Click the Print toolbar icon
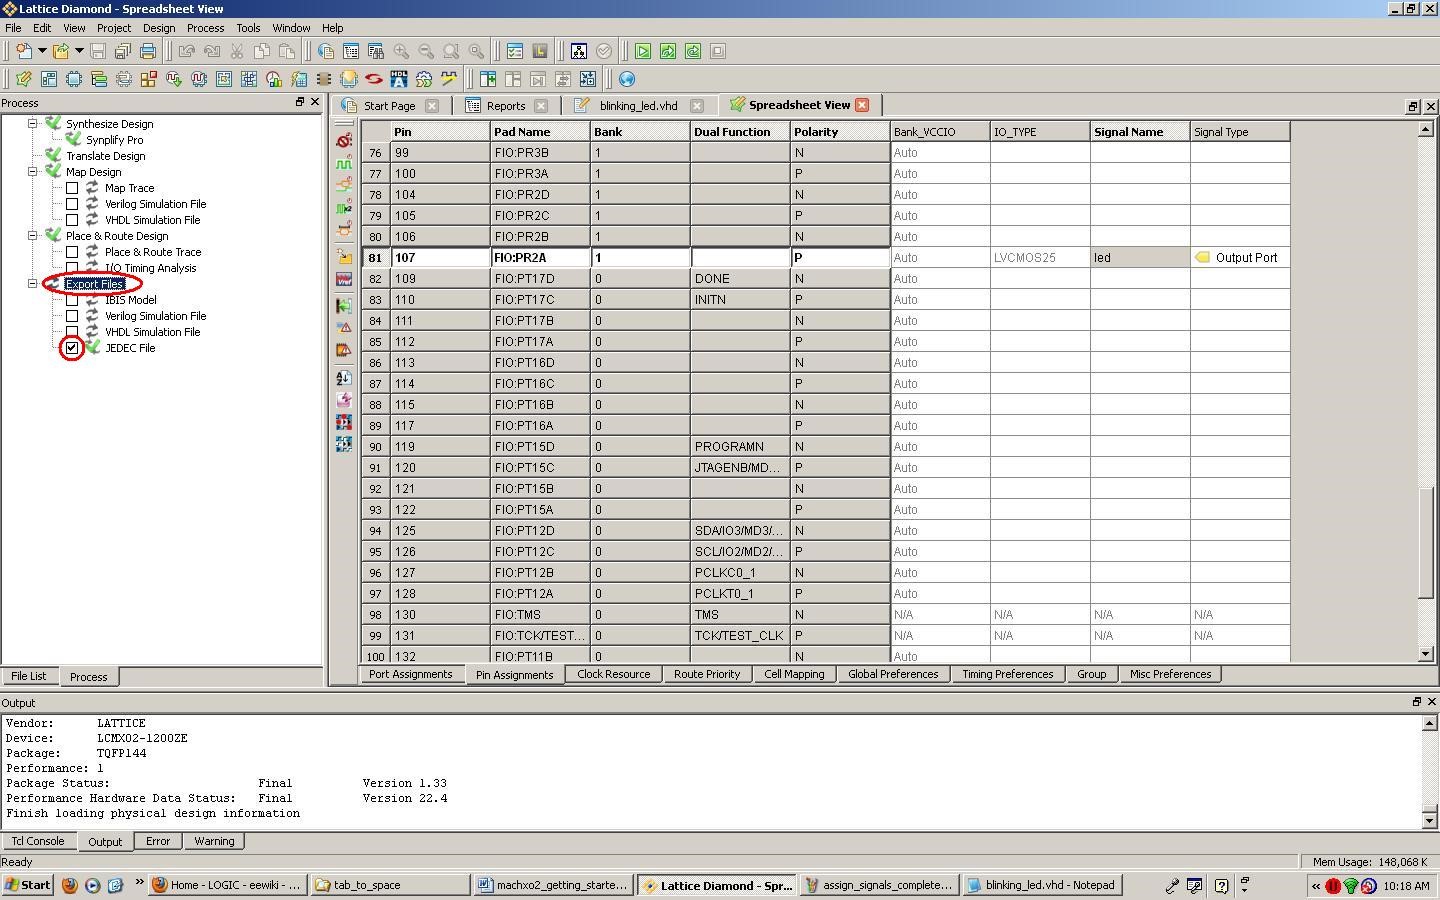 tap(148, 51)
